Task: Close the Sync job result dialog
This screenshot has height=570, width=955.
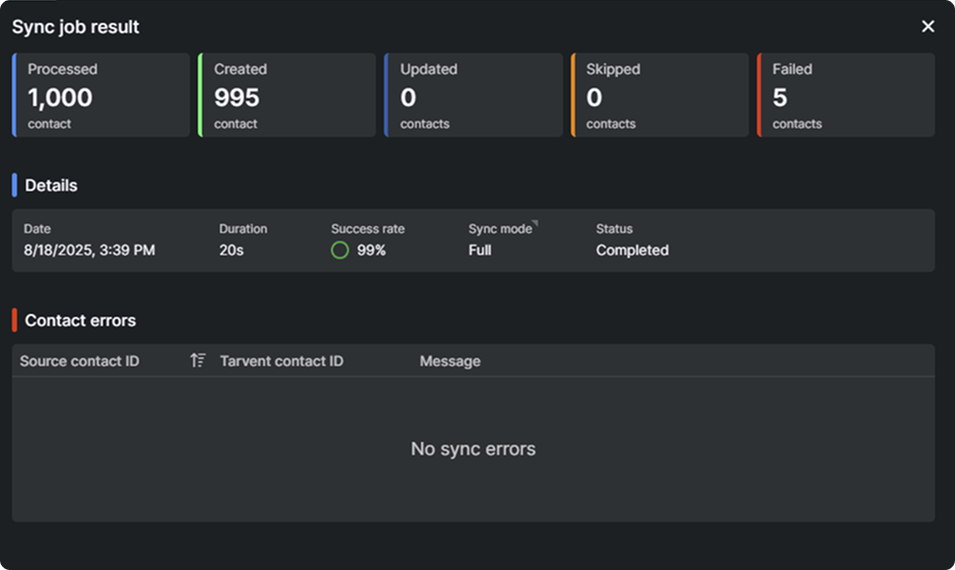Action: tap(928, 26)
